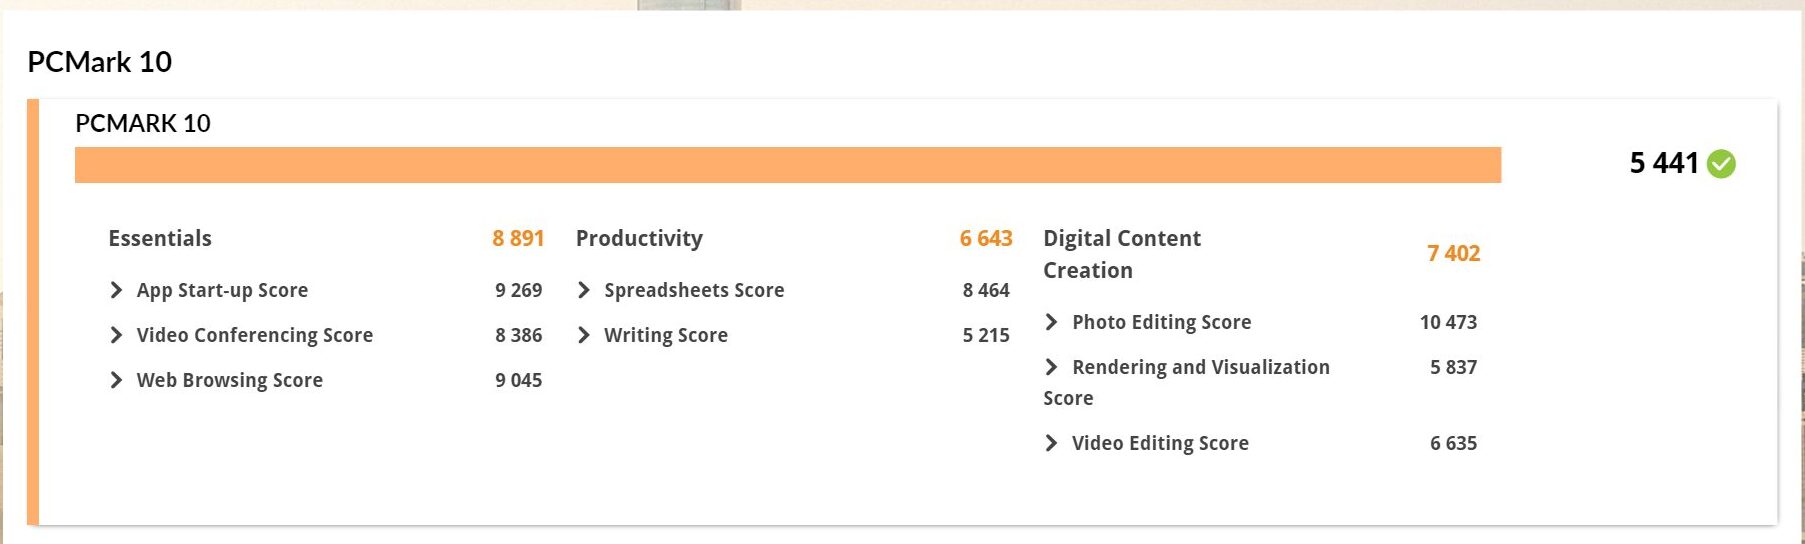This screenshot has width=1805, height=544.
Task: Click the Digital Content Creation heading
Action: (1121, 254)
